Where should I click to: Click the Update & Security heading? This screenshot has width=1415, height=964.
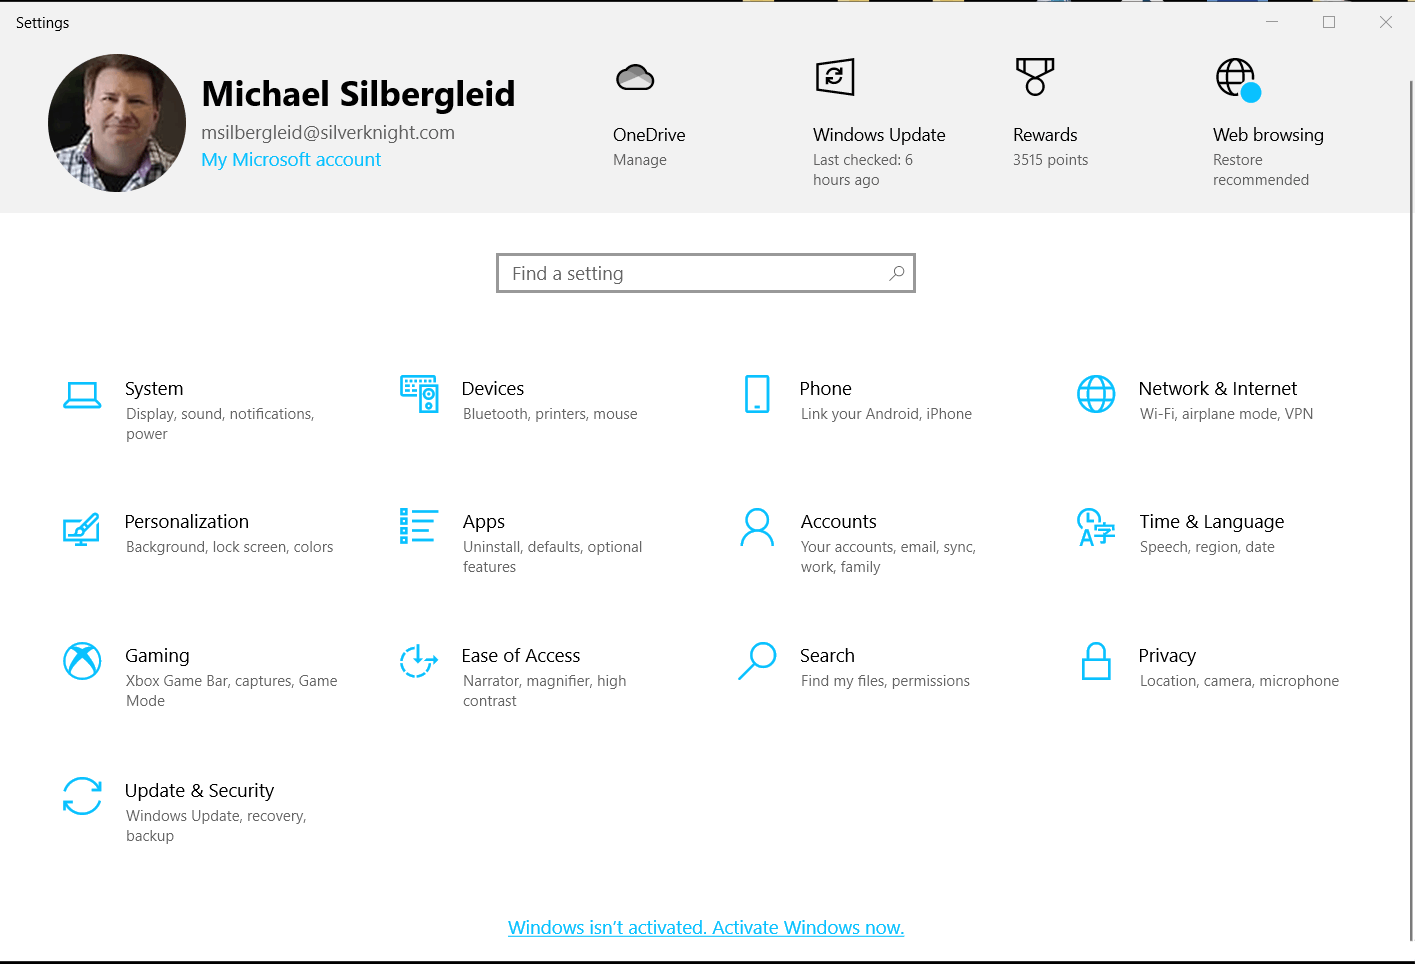point(199,791)
